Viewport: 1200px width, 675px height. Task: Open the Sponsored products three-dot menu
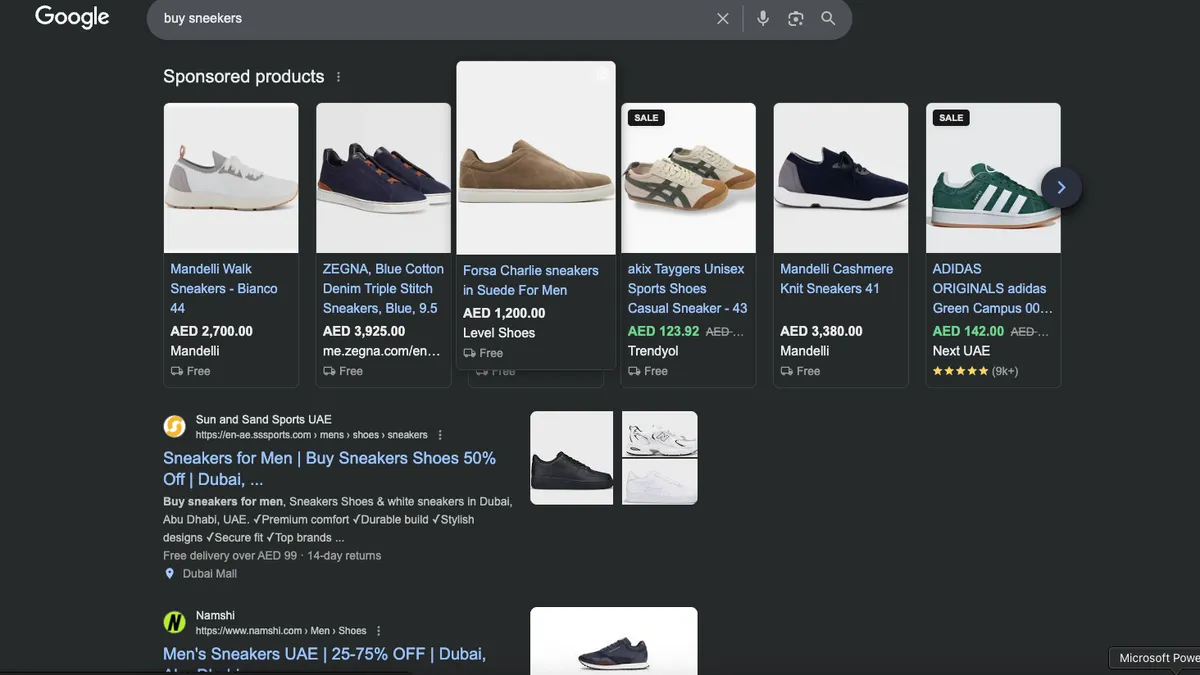(x=338, y=76)
